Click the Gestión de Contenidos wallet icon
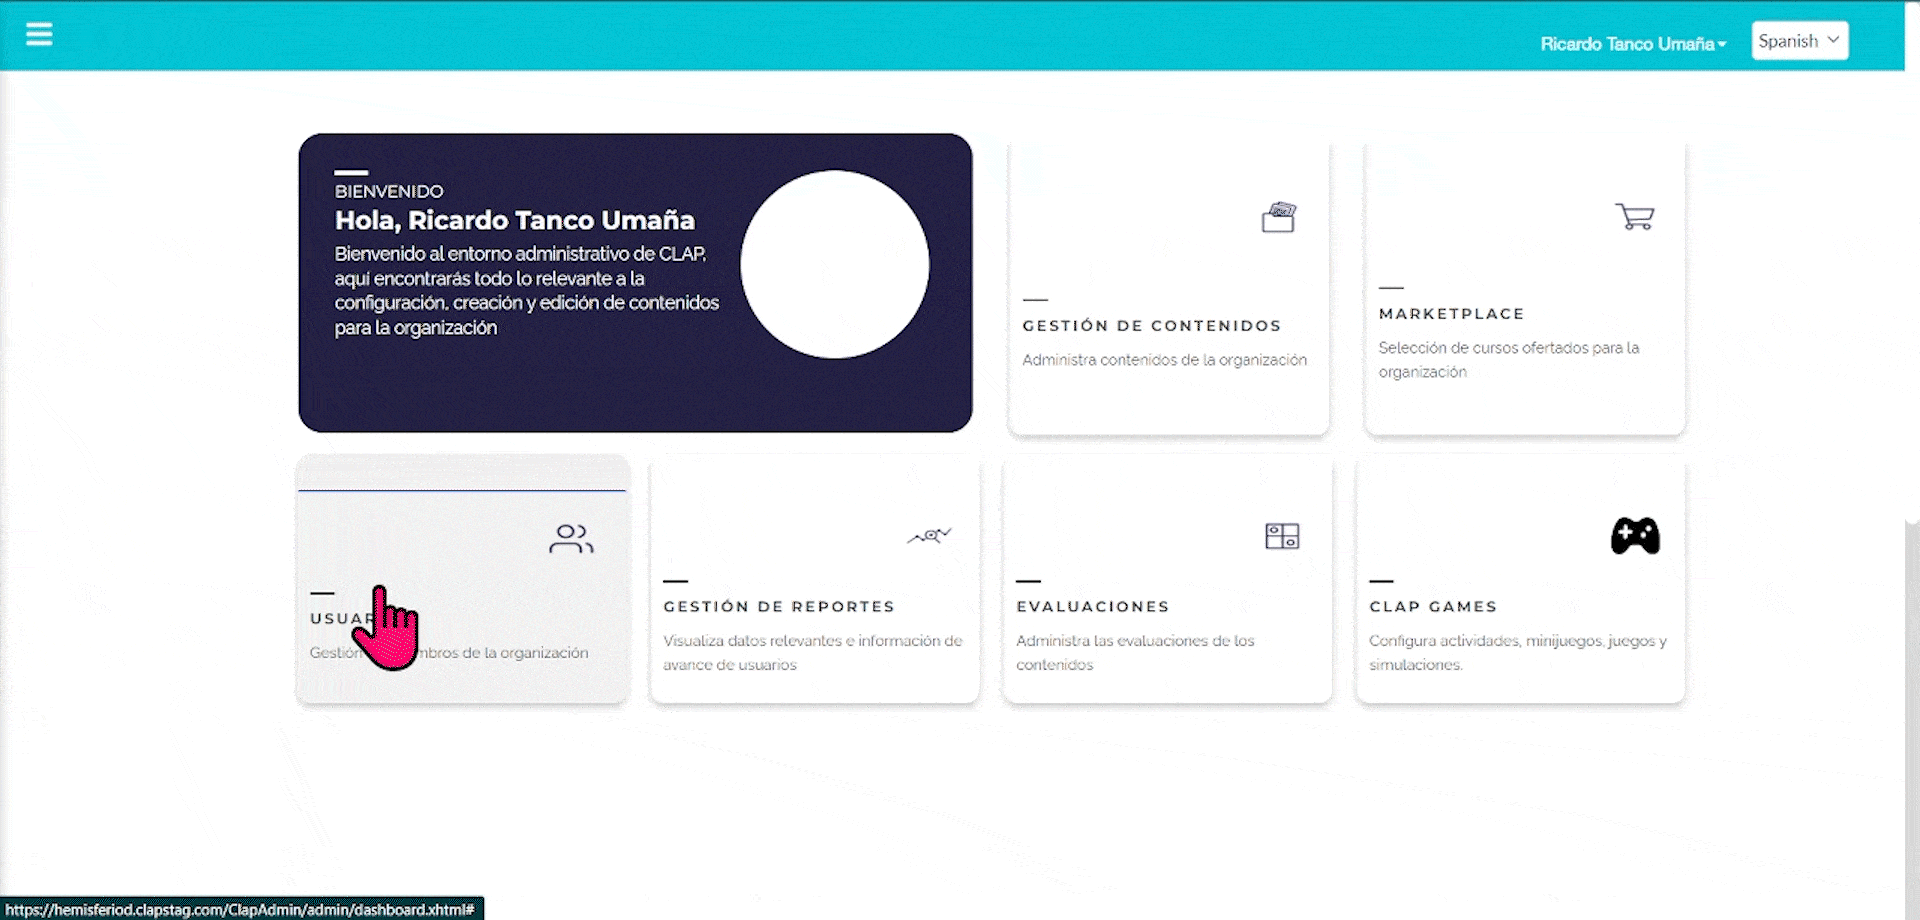This screenshot has height=920, width=1920. [x=1279, y=217]
